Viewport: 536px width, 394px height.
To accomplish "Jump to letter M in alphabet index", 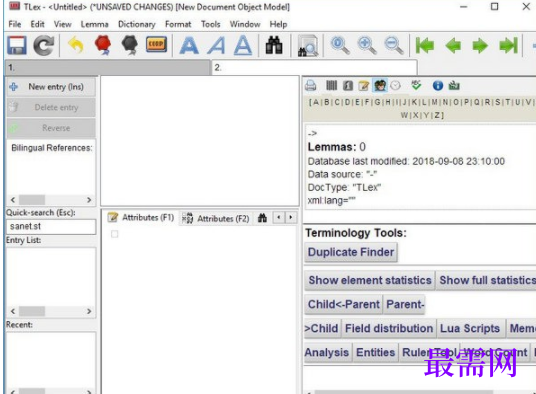I will (434, 102).
